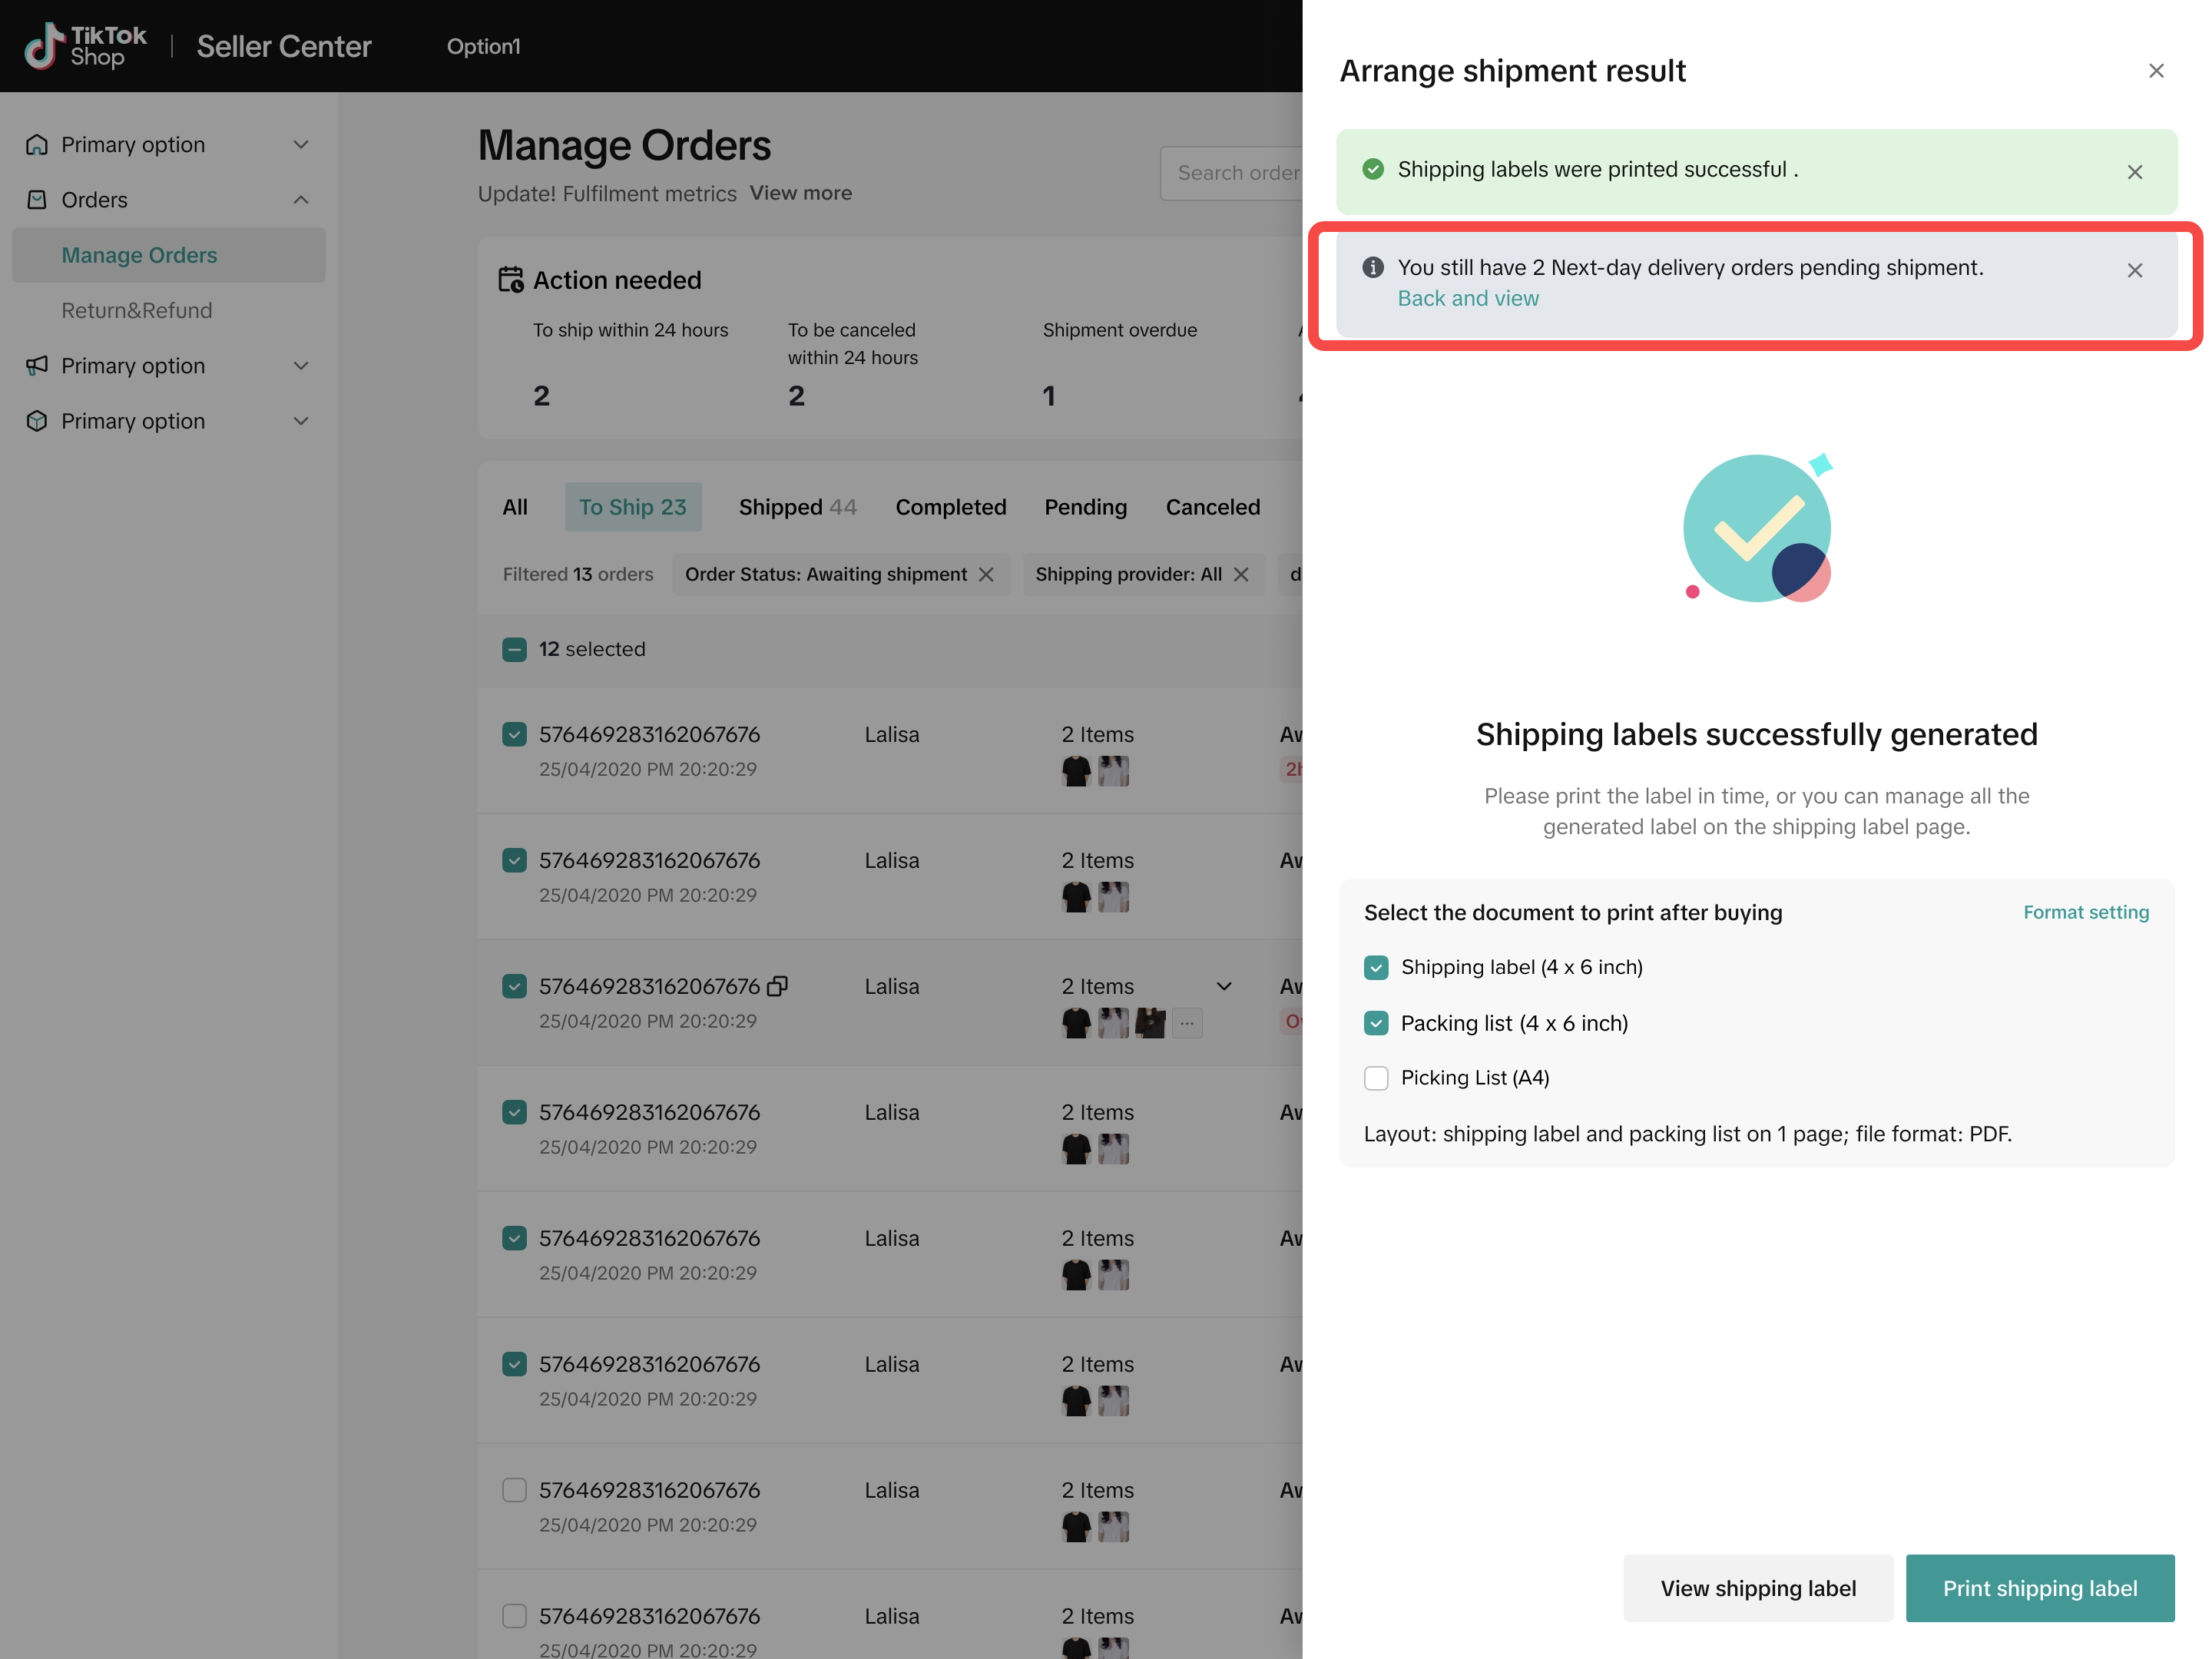This screenshot has width=2212, height=1659.
Task: Open the Back and view link
Action: coord(1467,298)
